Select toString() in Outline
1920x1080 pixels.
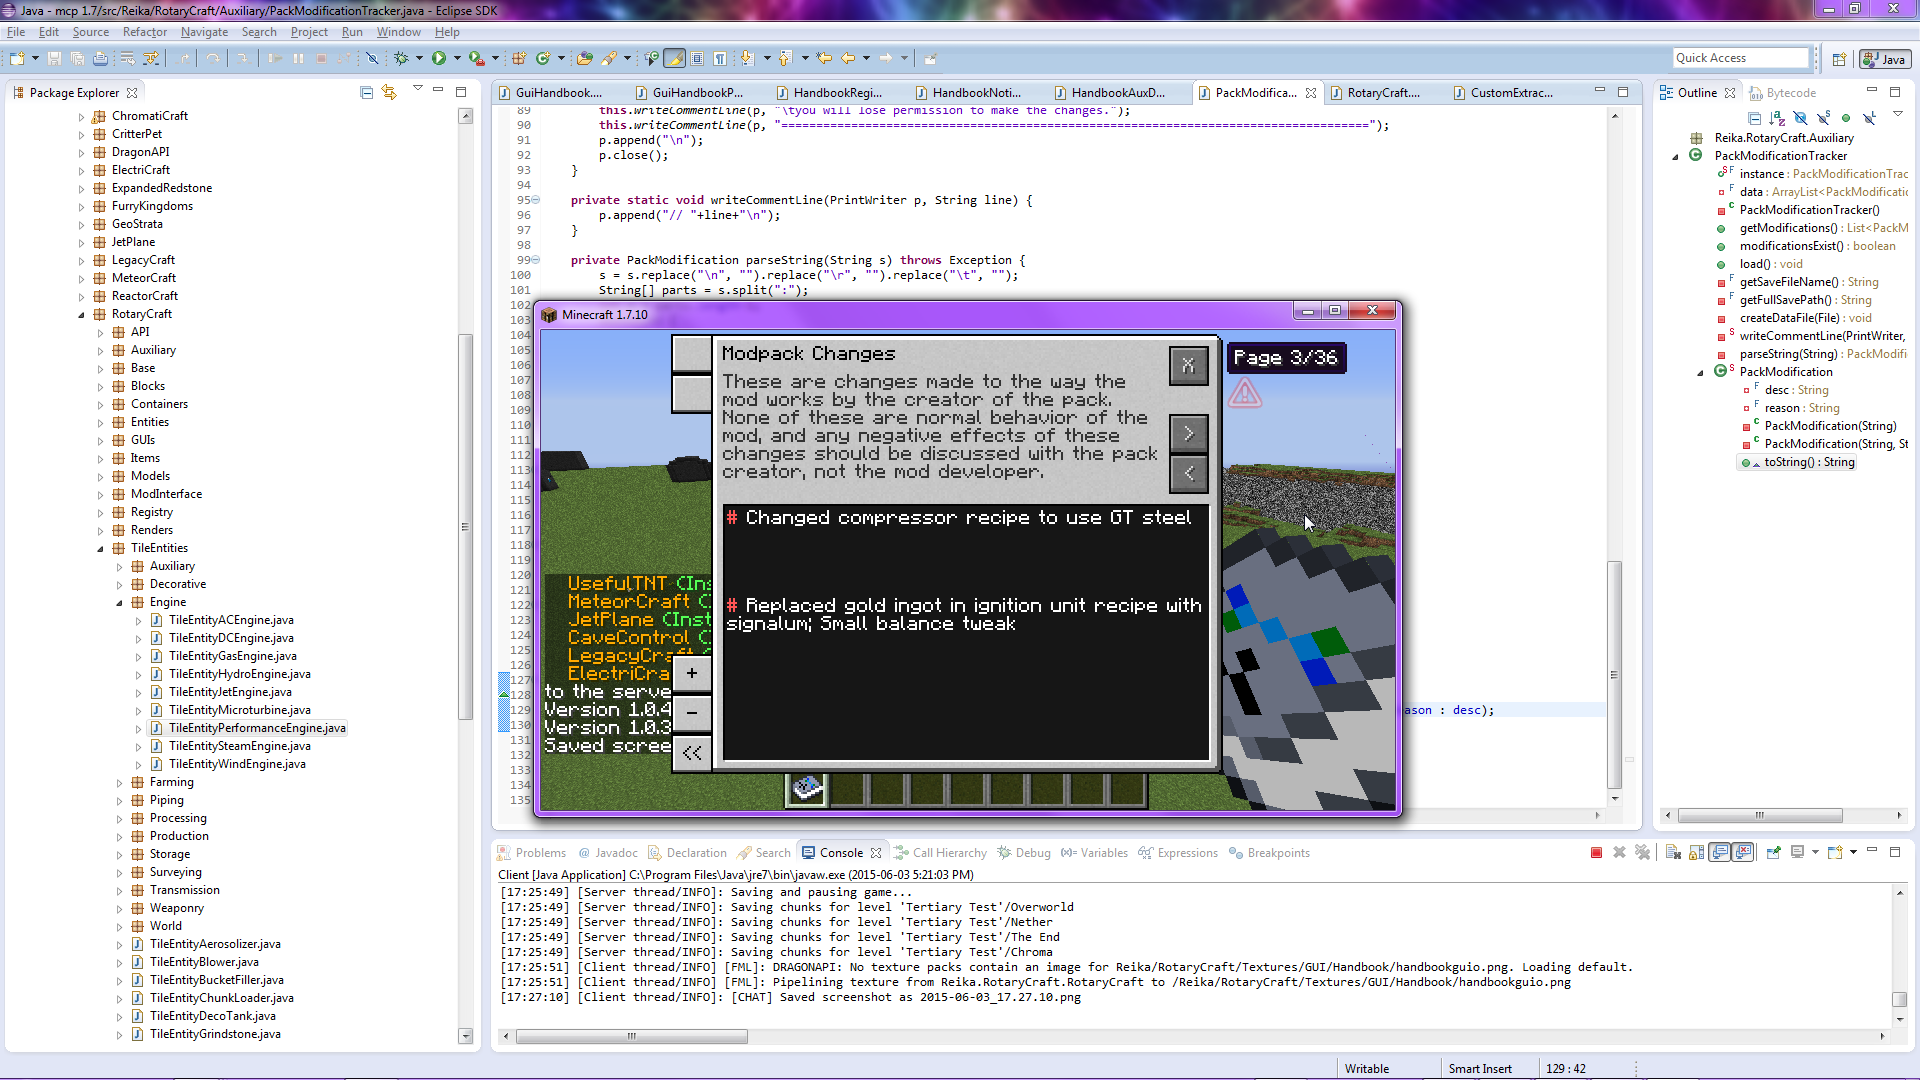click(1809, 462)
